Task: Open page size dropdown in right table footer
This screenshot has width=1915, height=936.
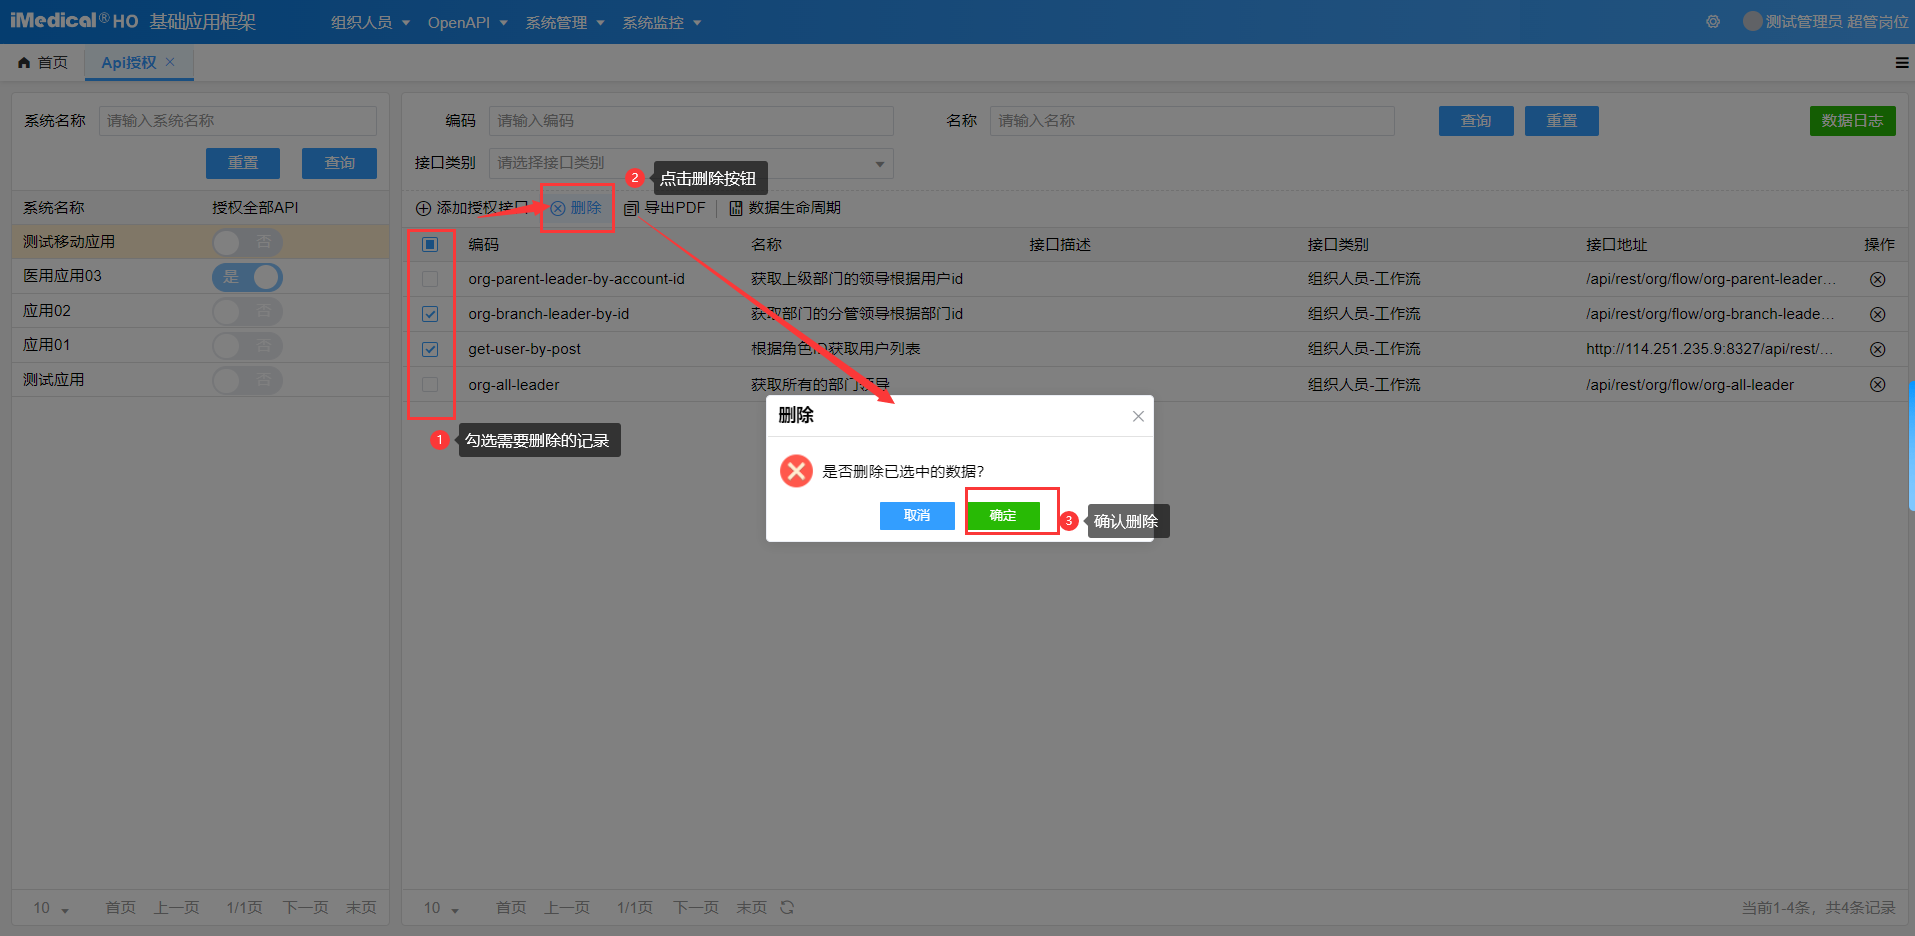Action: coord(441,908)
